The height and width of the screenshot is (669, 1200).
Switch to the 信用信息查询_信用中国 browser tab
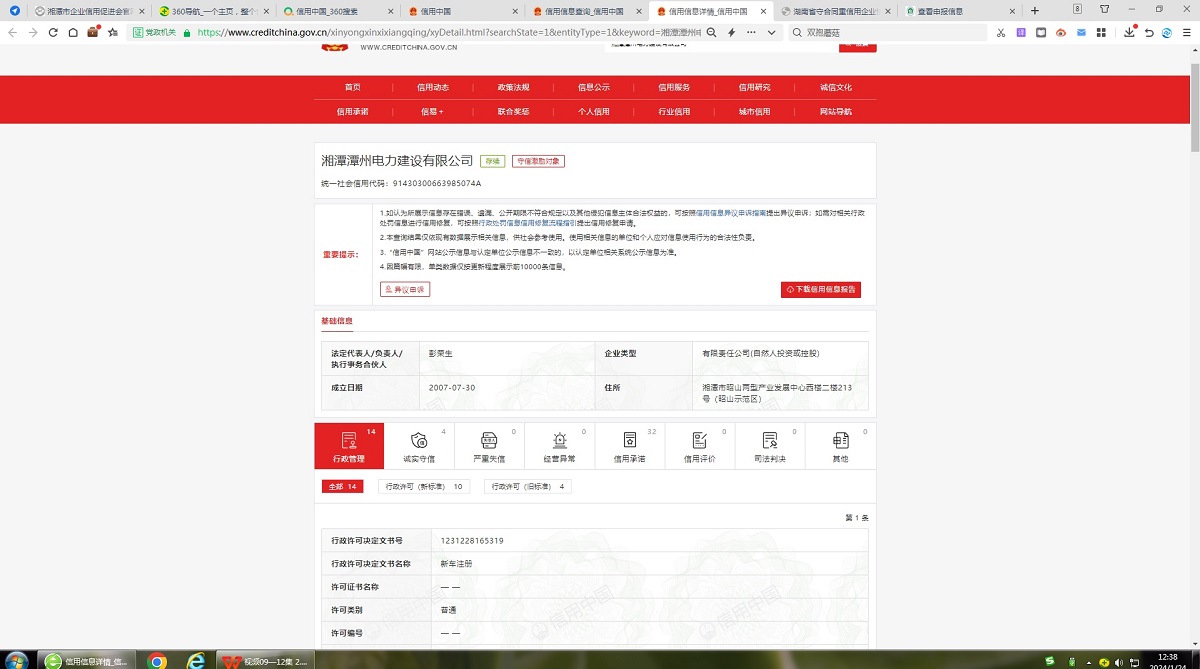click(x=585, y=11)
